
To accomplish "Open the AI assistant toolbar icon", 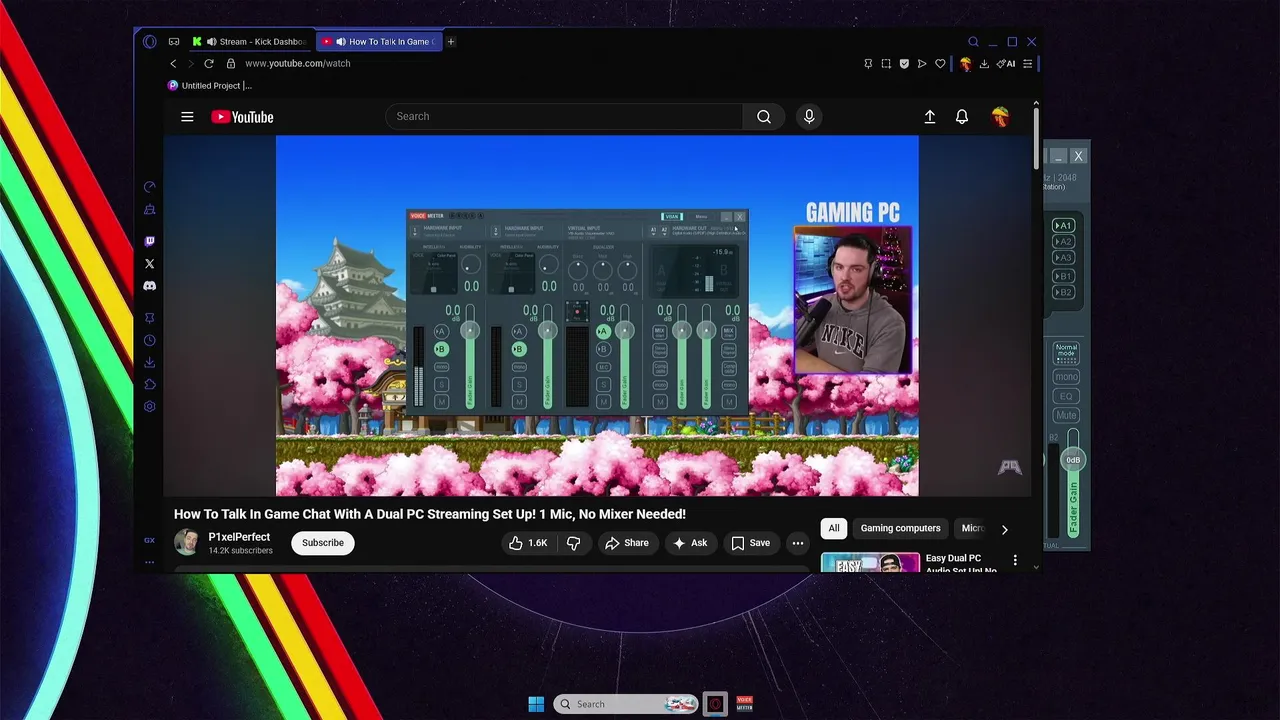I will (x=1006, y=64).
